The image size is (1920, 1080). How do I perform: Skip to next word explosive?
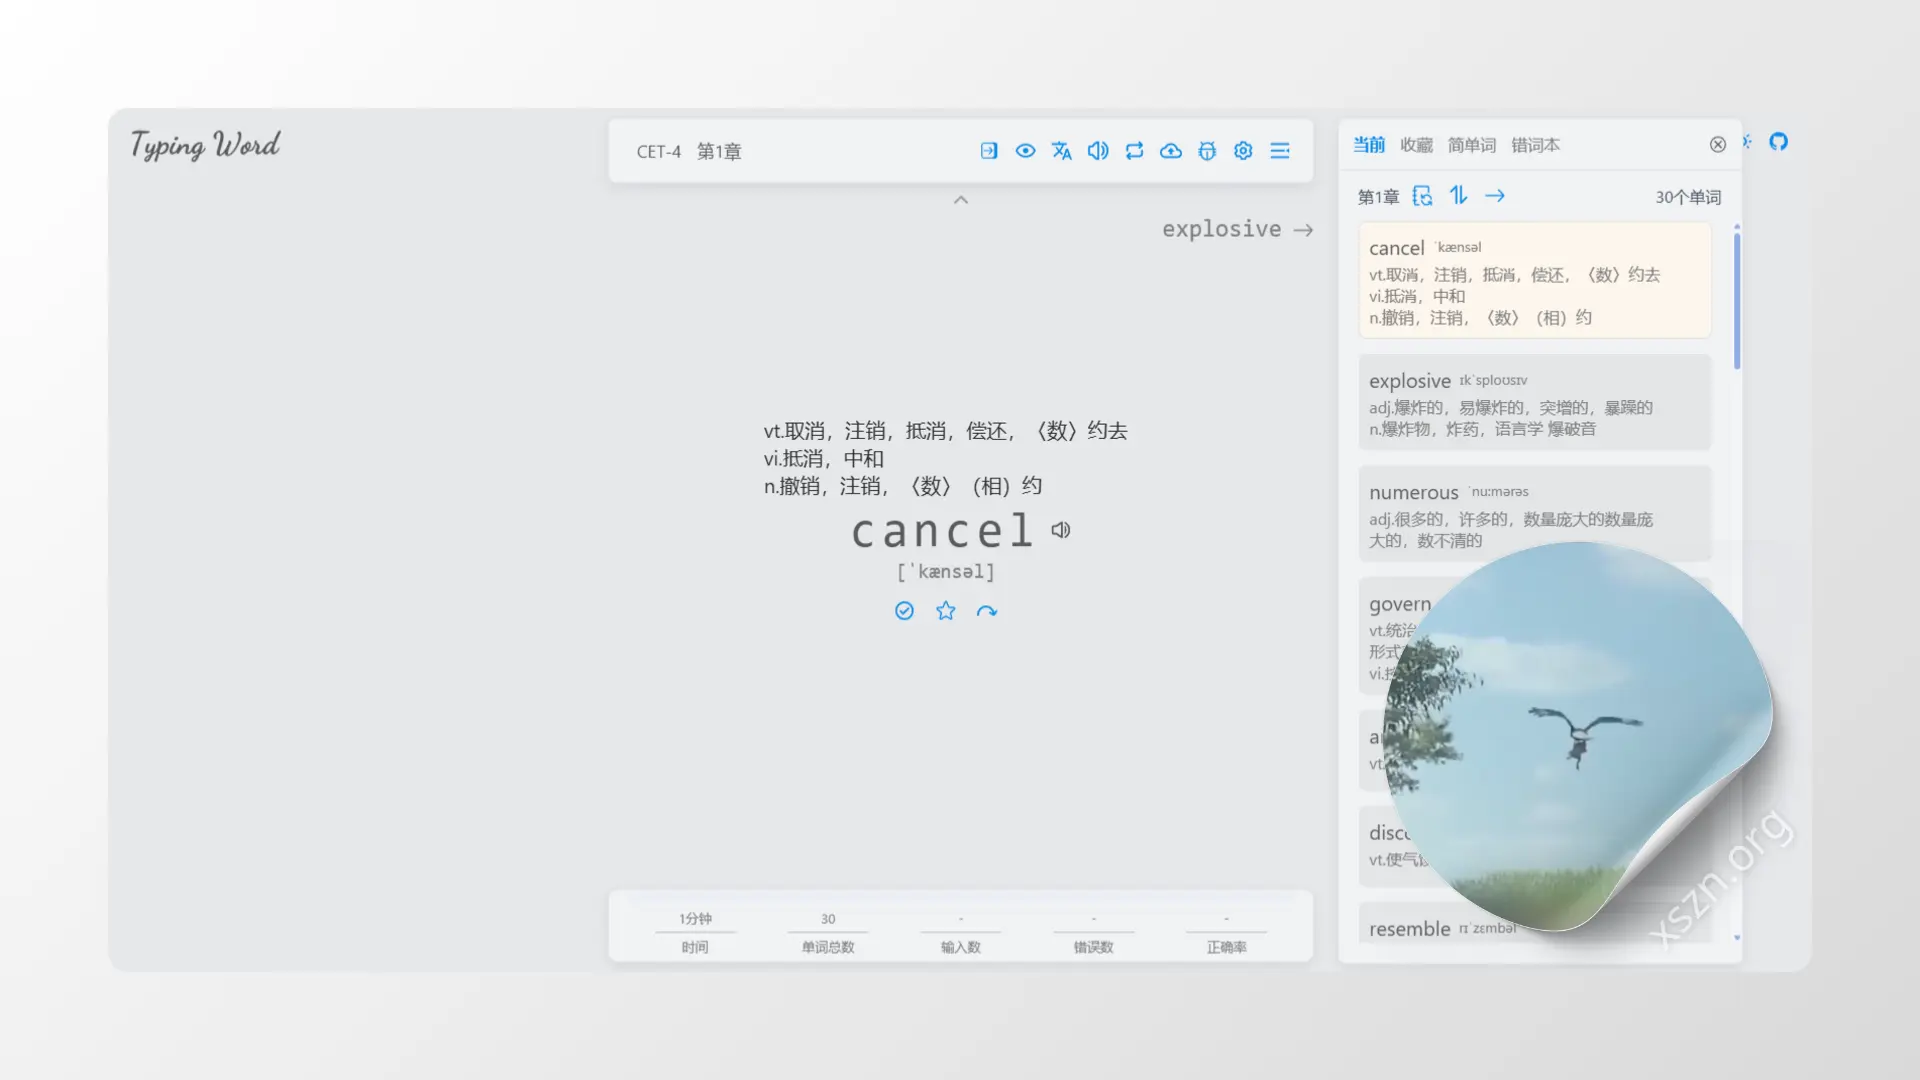1238,229
